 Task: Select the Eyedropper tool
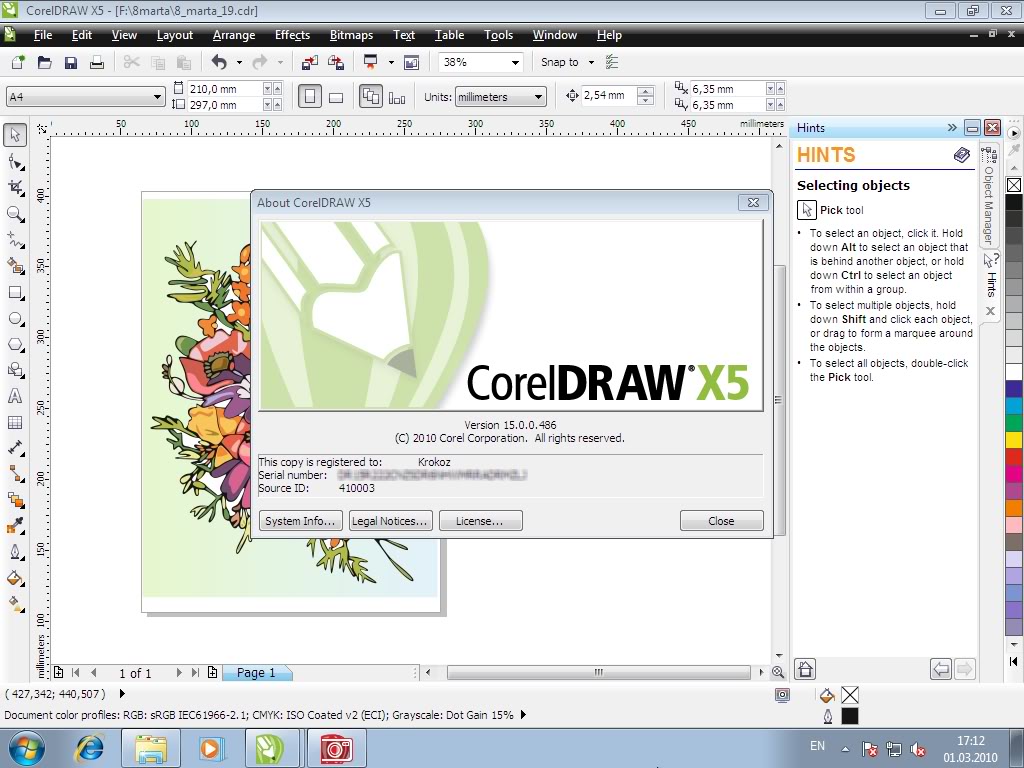pos(15,526)
